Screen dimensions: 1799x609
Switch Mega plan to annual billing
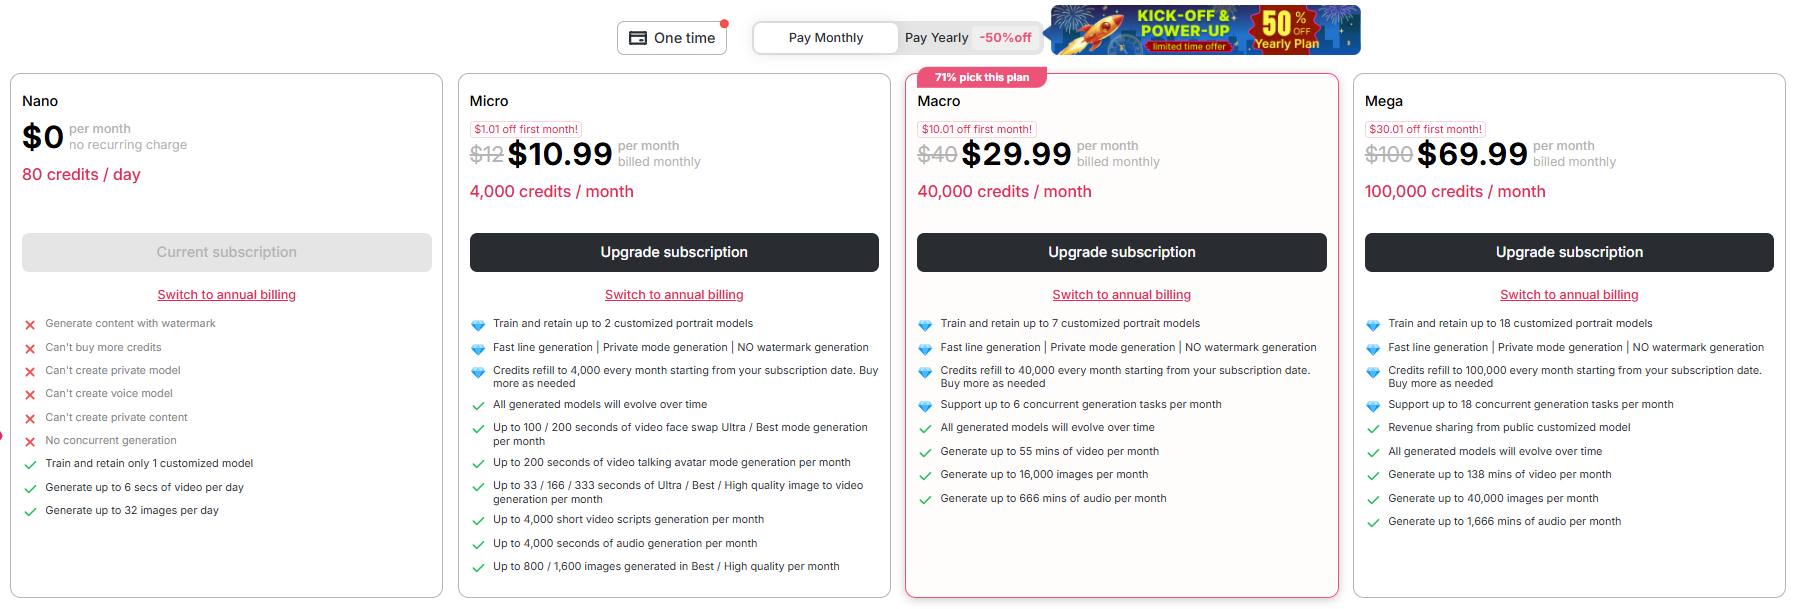(x=1569, y=295)
